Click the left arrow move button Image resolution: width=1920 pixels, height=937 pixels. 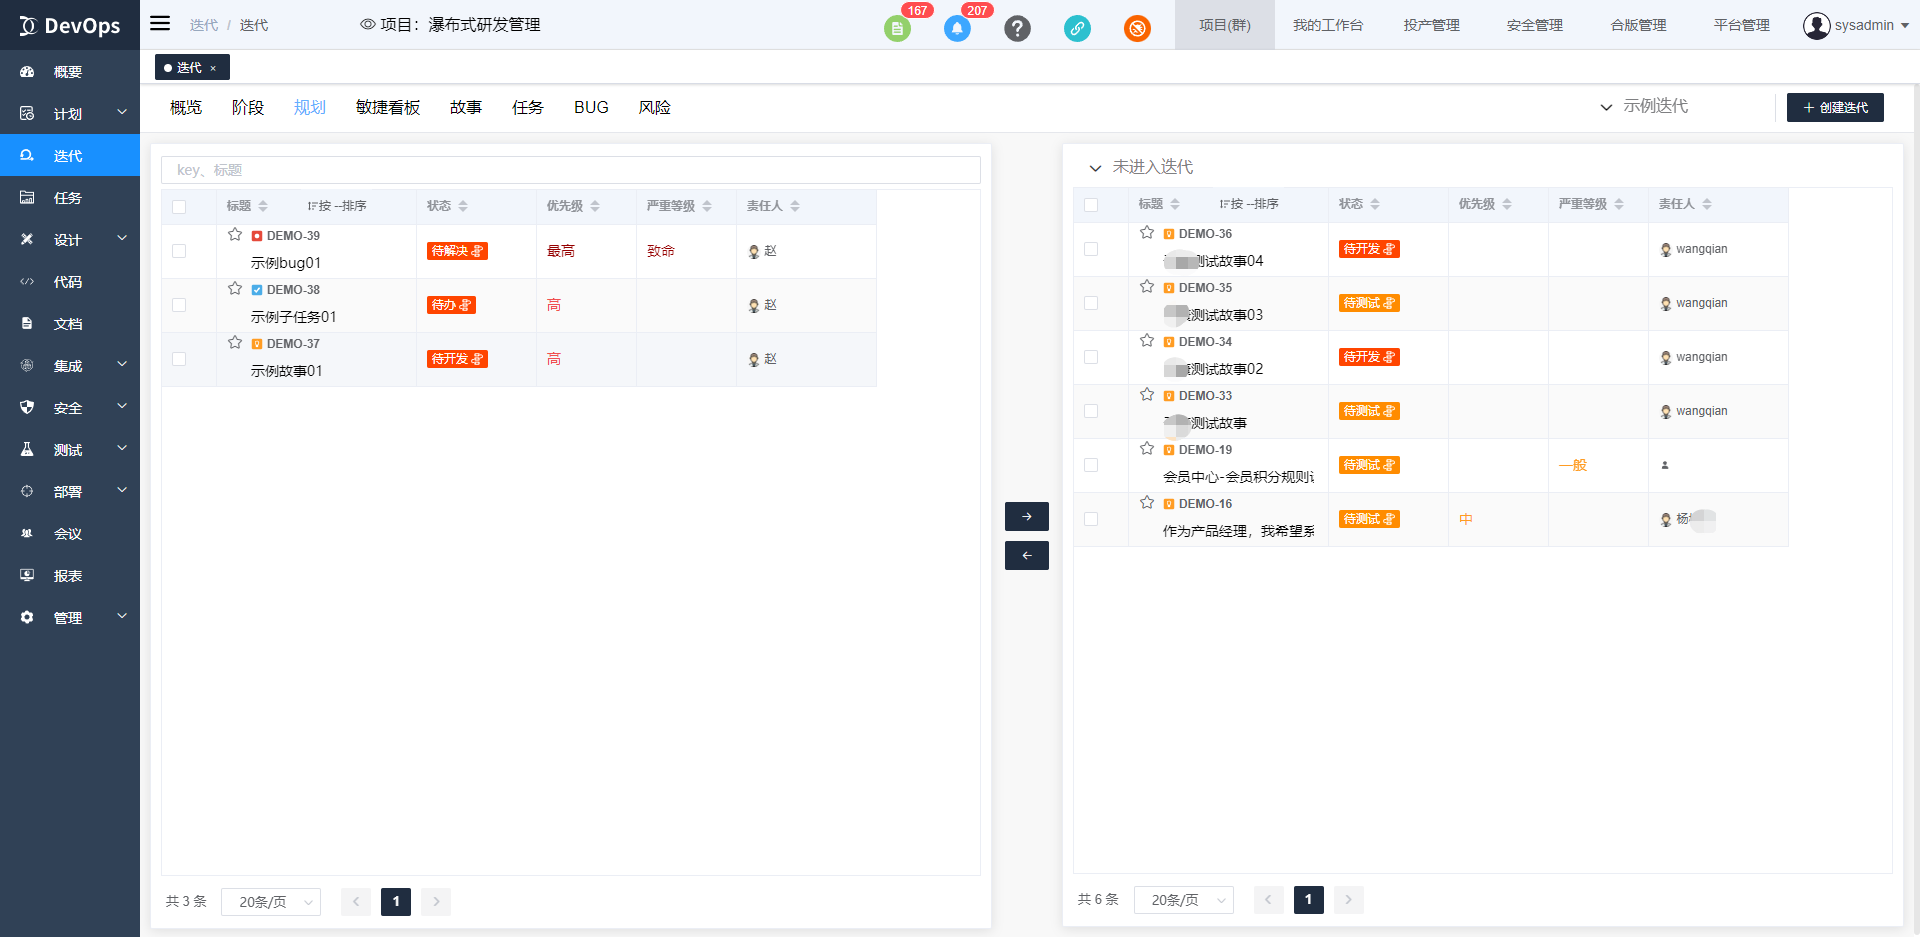coord(1026,555)
